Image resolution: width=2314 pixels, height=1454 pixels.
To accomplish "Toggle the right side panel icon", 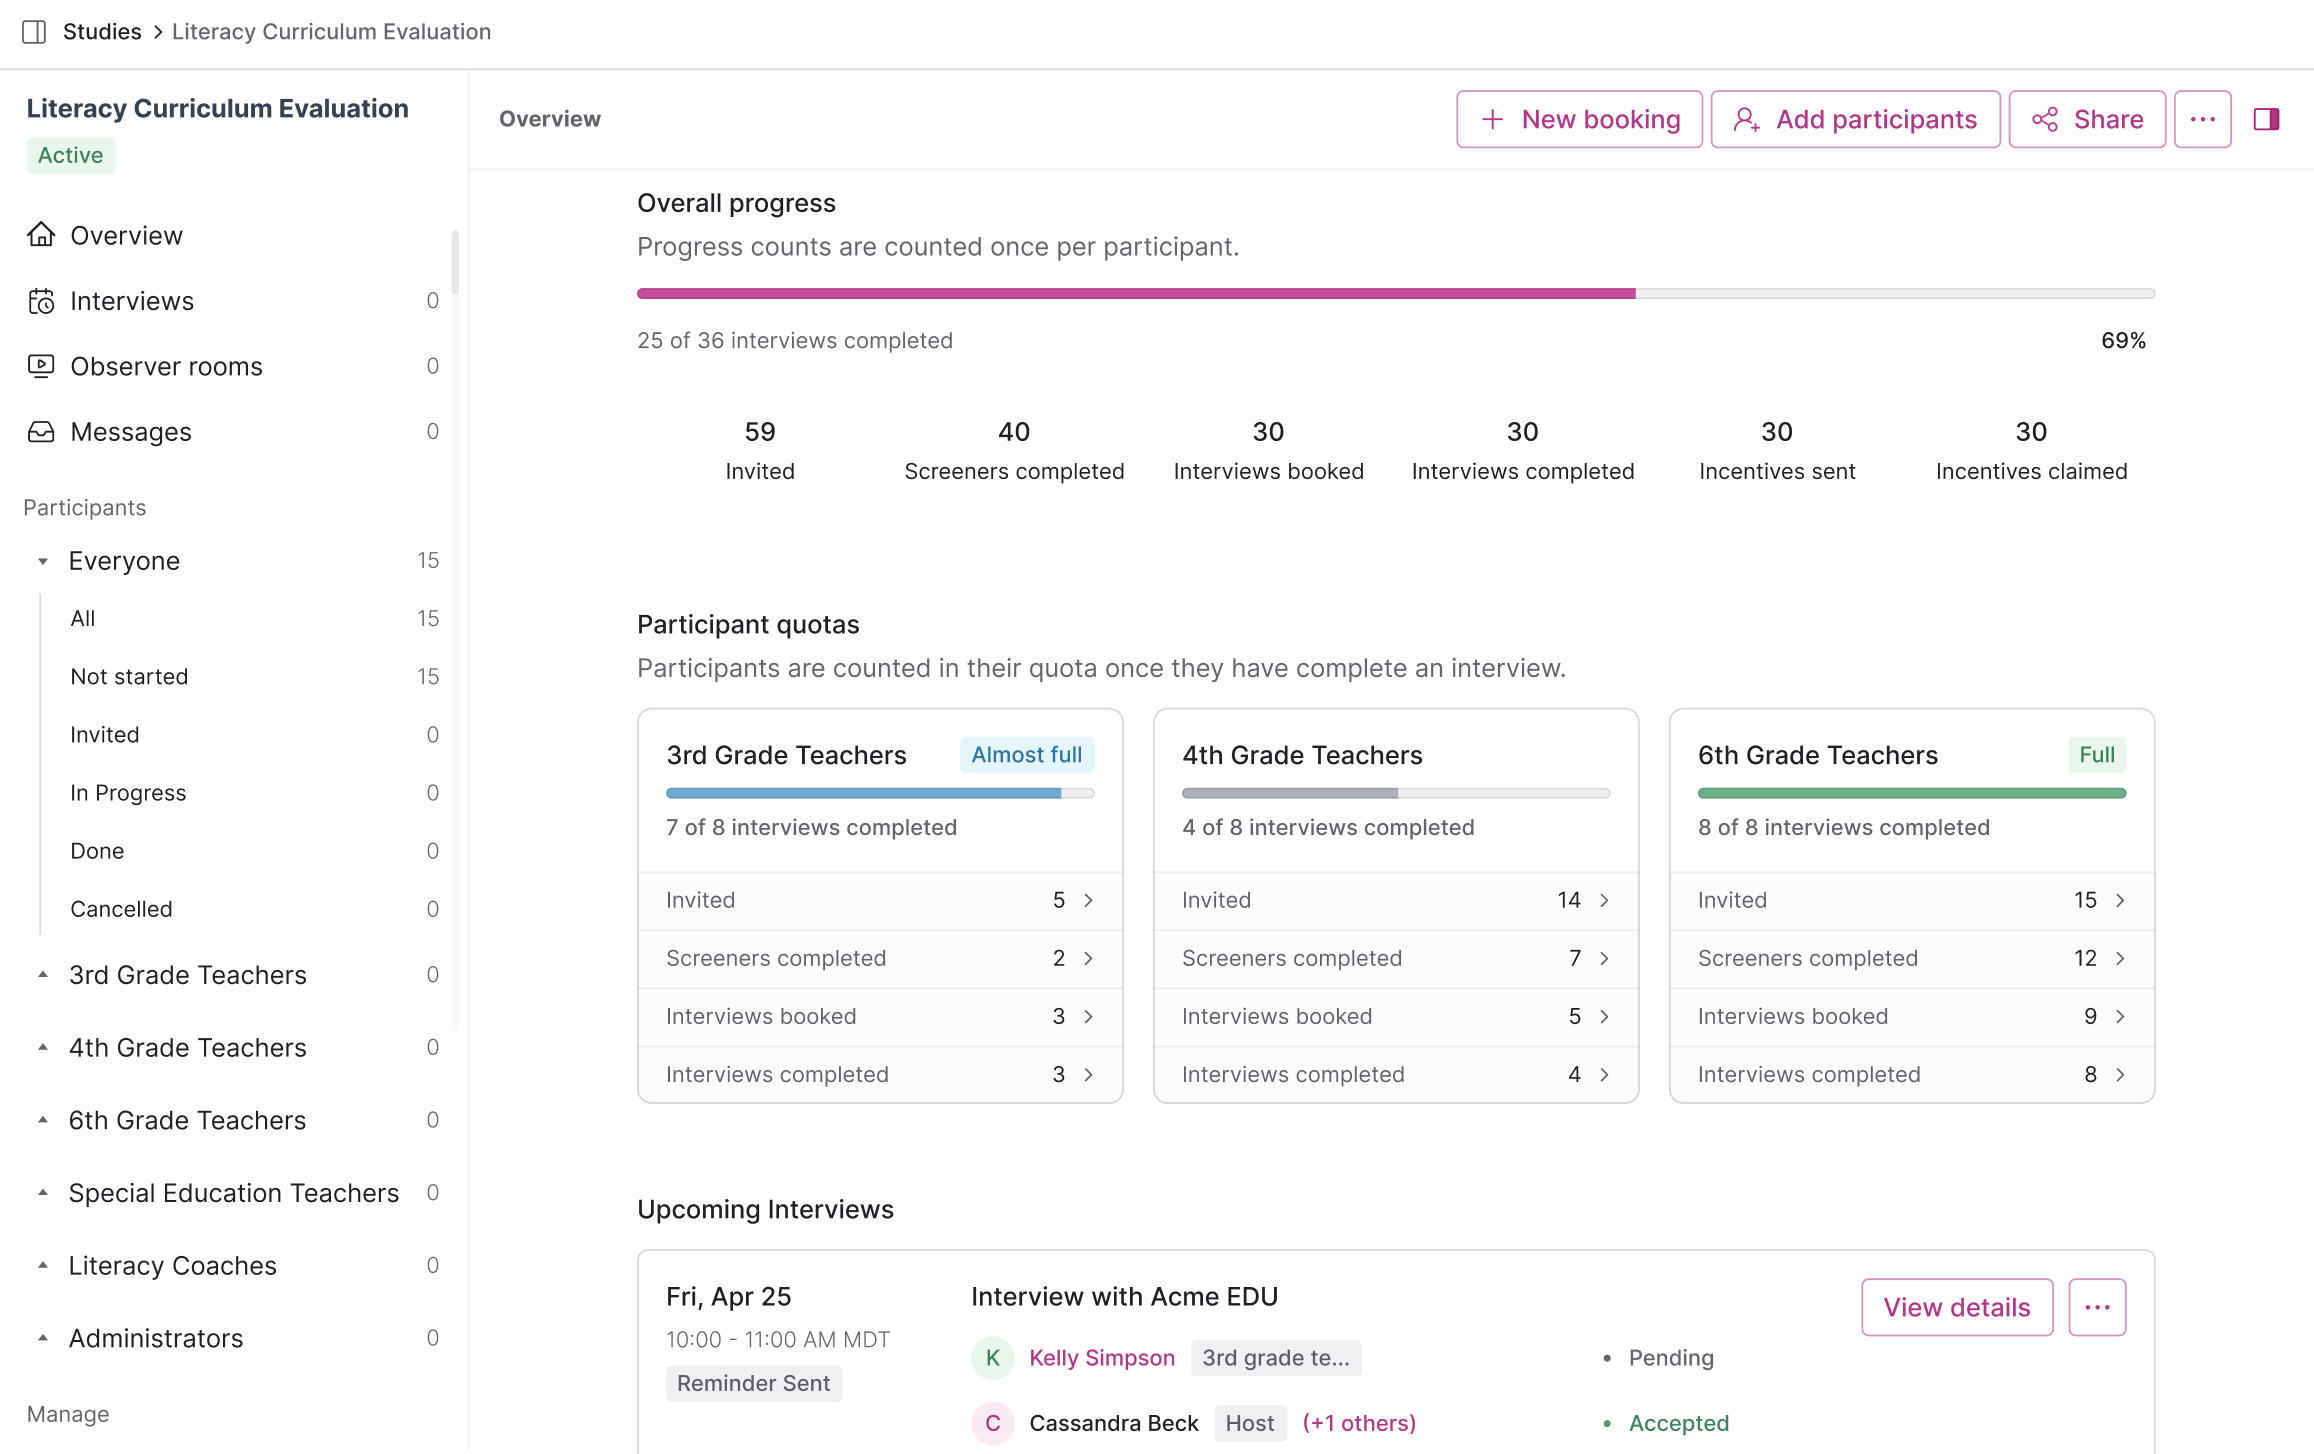I will coord(2266,119).
